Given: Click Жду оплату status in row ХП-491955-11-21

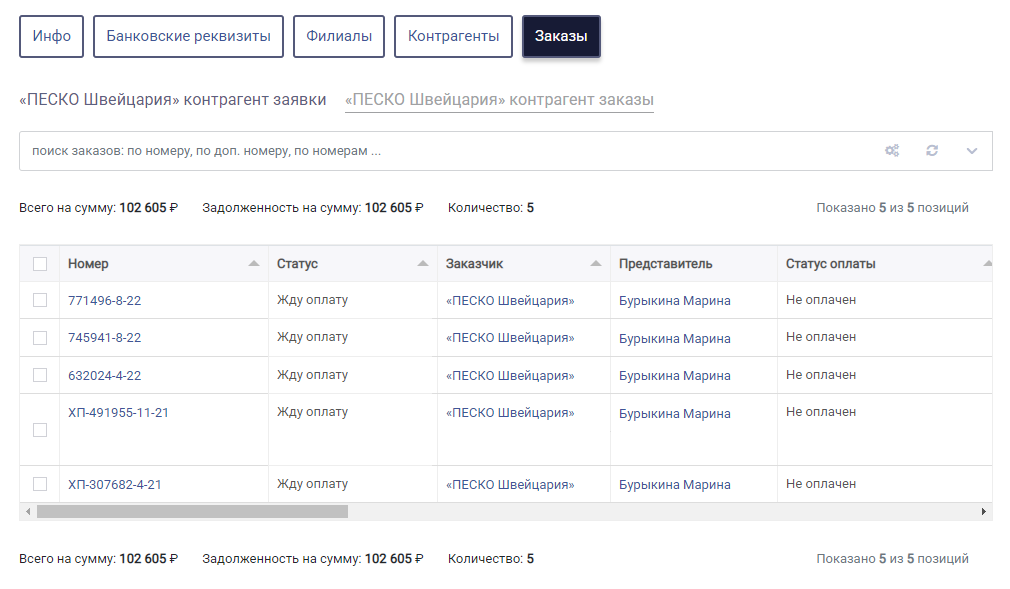Looking at the screenshot, I should click(x=312, y=412).
